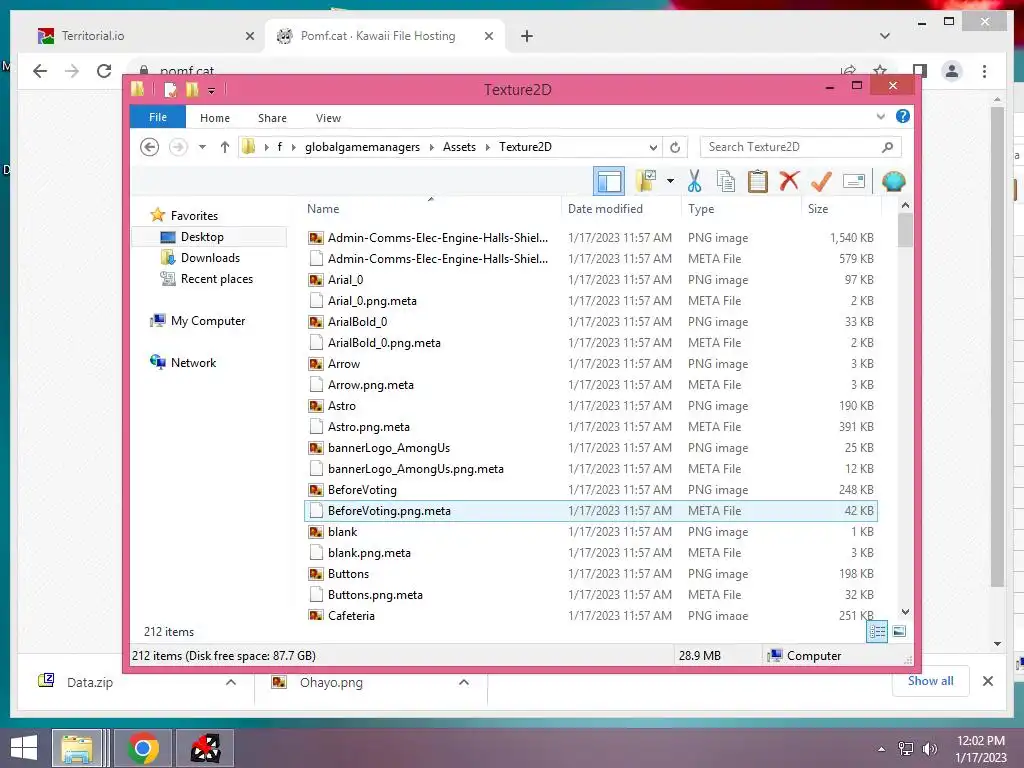Select Arial_0.png.meta file

pos(590,300)
